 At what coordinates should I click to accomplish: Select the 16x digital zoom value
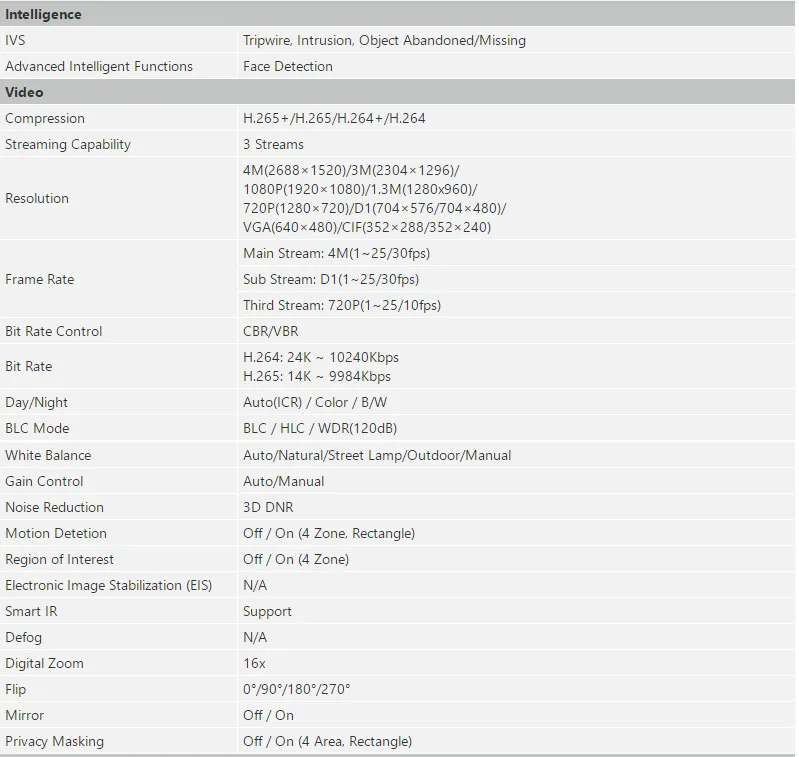point(254,663)
